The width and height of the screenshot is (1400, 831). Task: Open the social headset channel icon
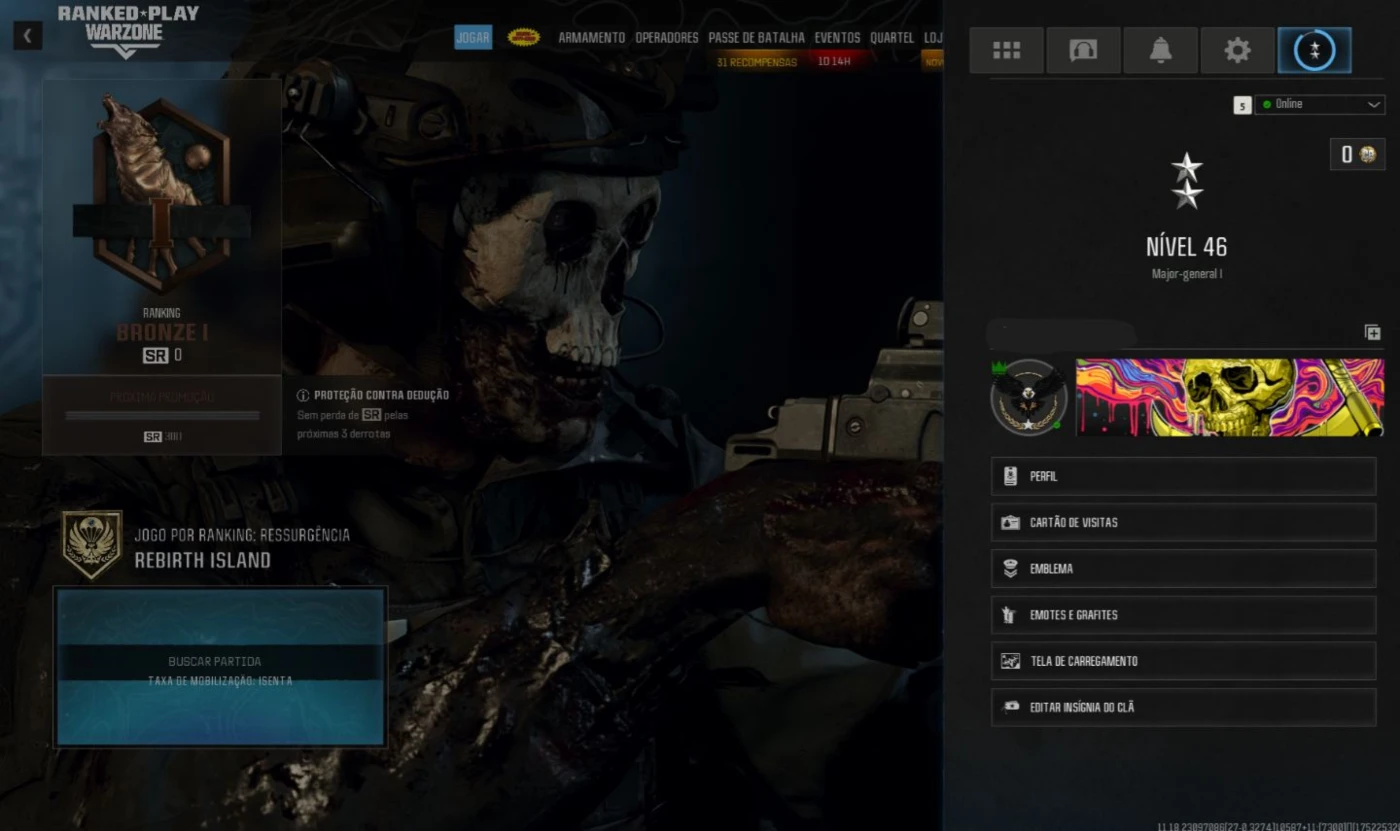1083,50
